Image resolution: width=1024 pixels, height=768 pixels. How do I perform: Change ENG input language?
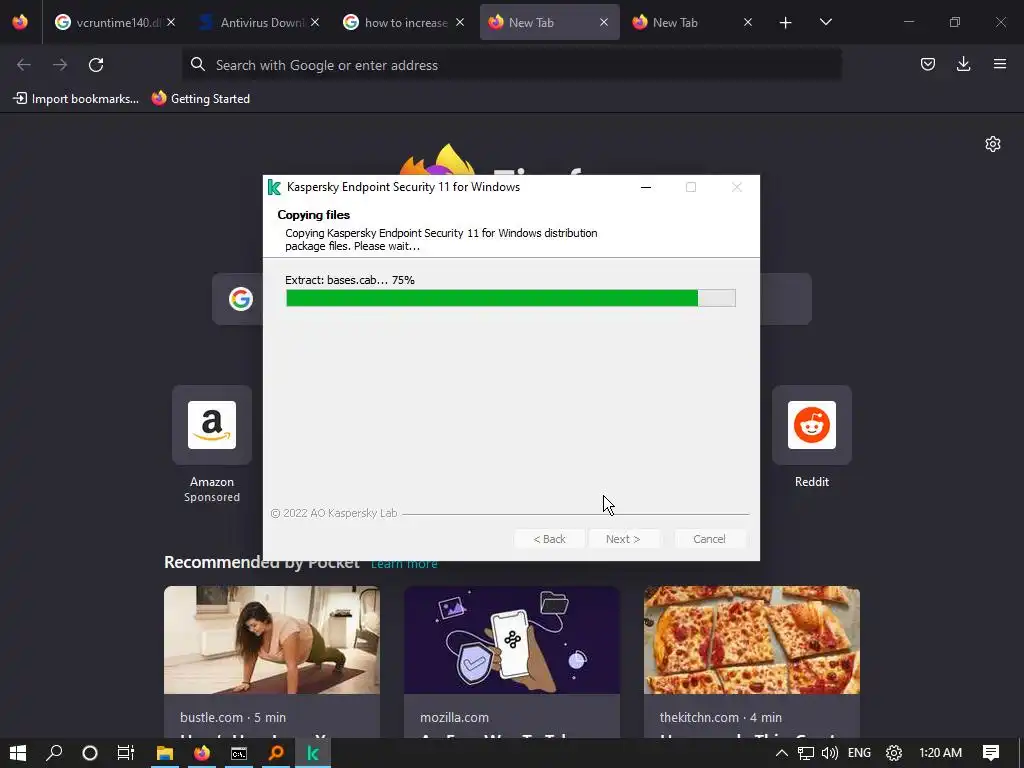(859, 753)
